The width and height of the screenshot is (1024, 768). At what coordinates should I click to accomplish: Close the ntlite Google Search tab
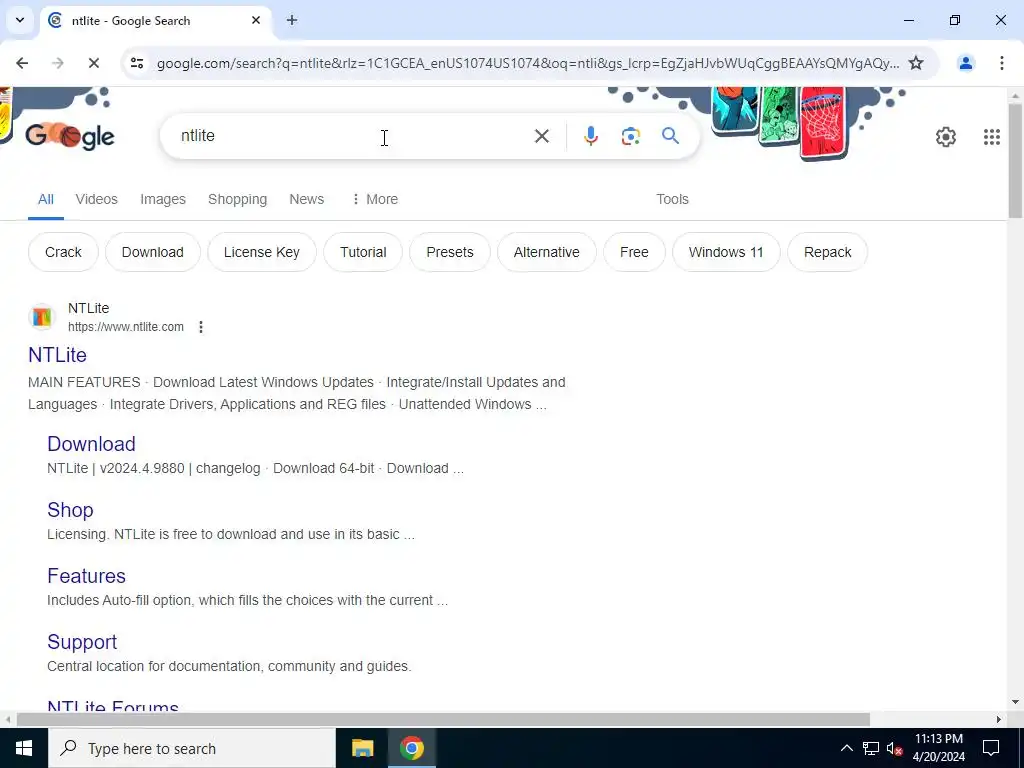(x=256, y=20)
